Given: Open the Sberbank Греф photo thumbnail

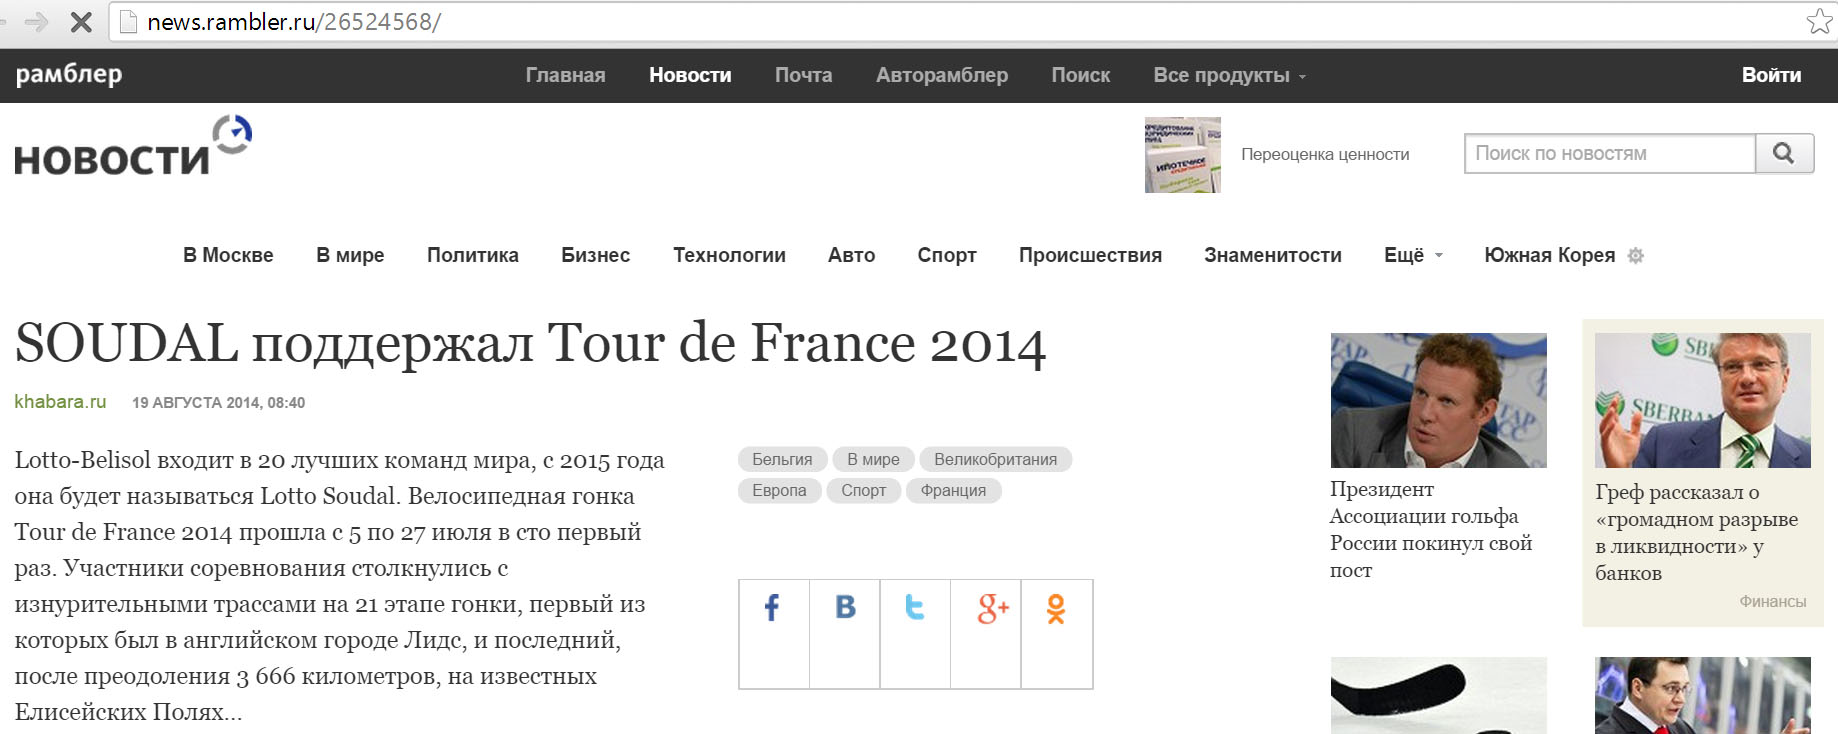Looking at the screenshot, I should (x=1703, y=400).
